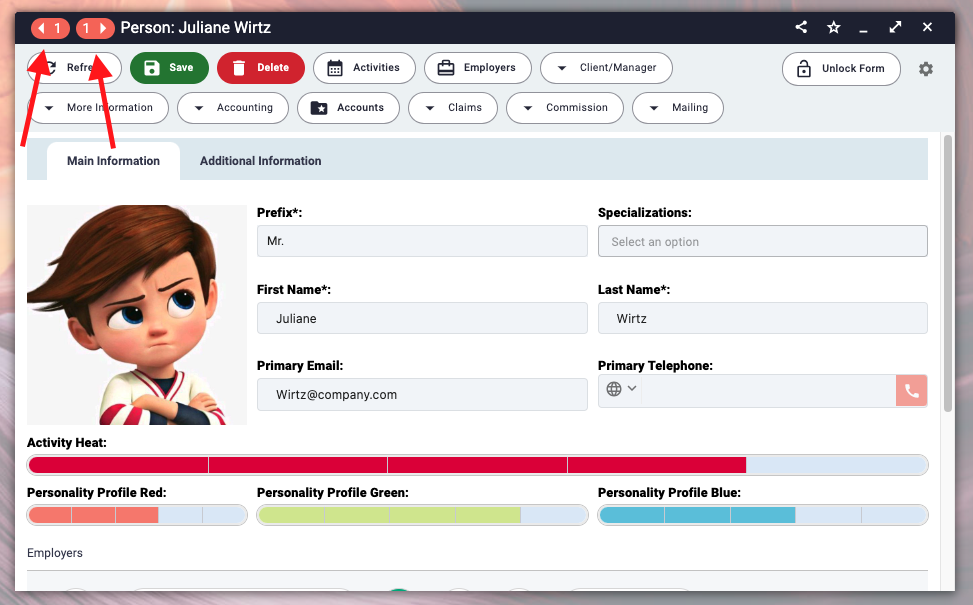Click the Employers section heading
973x605 pixels.
[x=55, y=553]
